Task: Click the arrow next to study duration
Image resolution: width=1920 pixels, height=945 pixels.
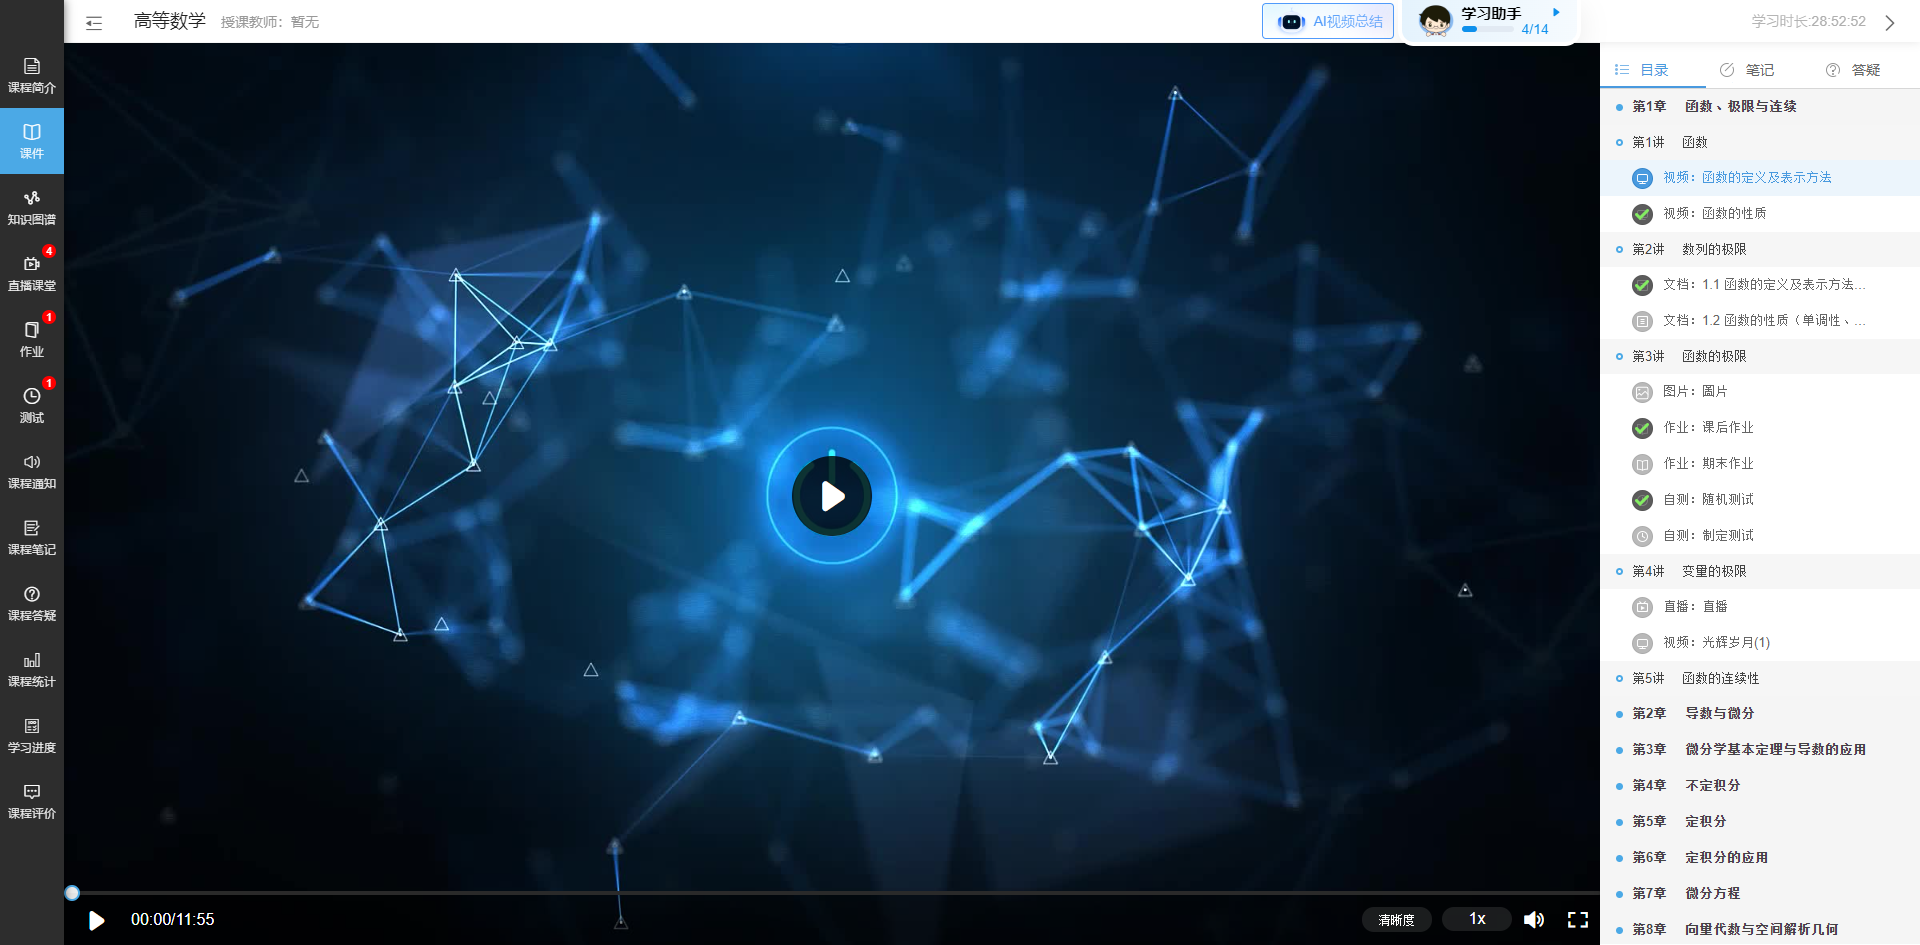Action: click(x=1890, y=22)
